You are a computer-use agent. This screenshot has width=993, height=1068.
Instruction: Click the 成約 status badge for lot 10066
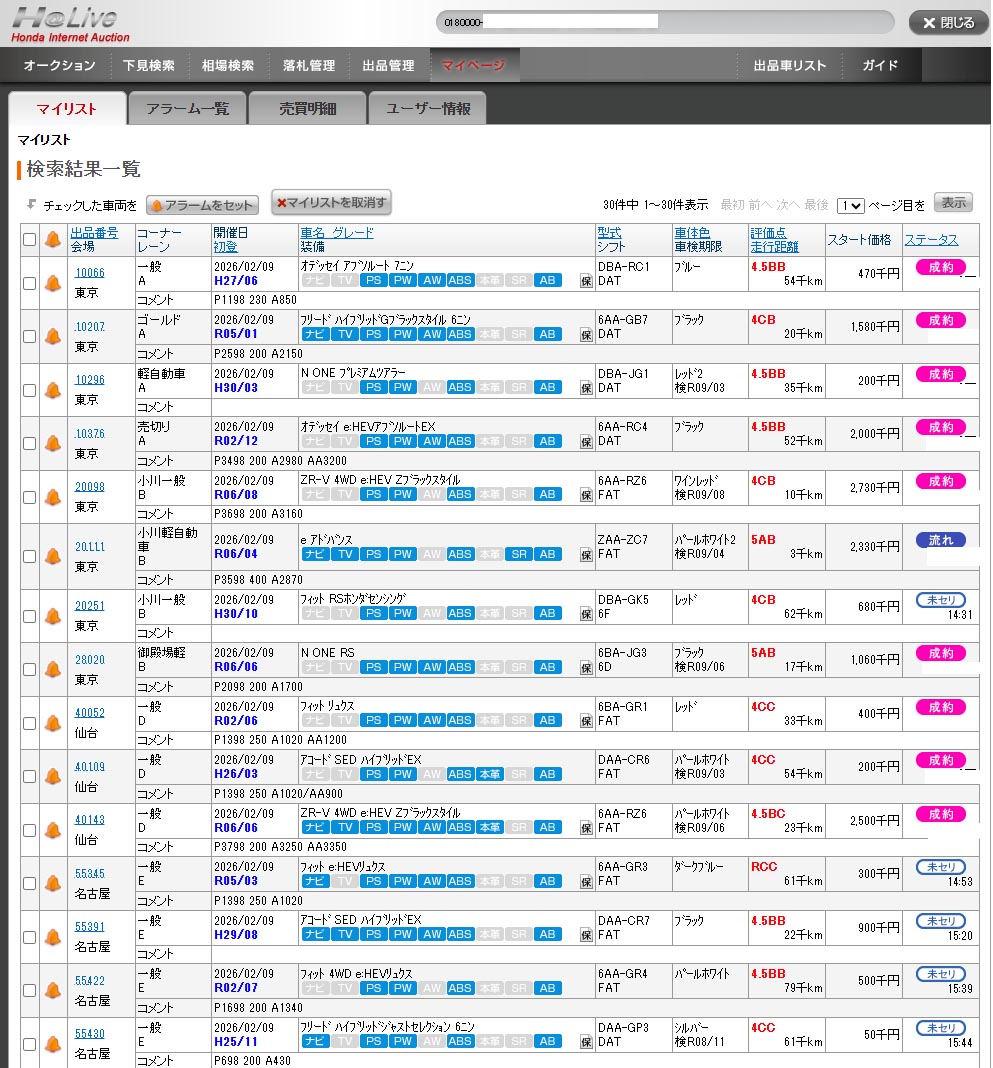[x=940, y=267]
